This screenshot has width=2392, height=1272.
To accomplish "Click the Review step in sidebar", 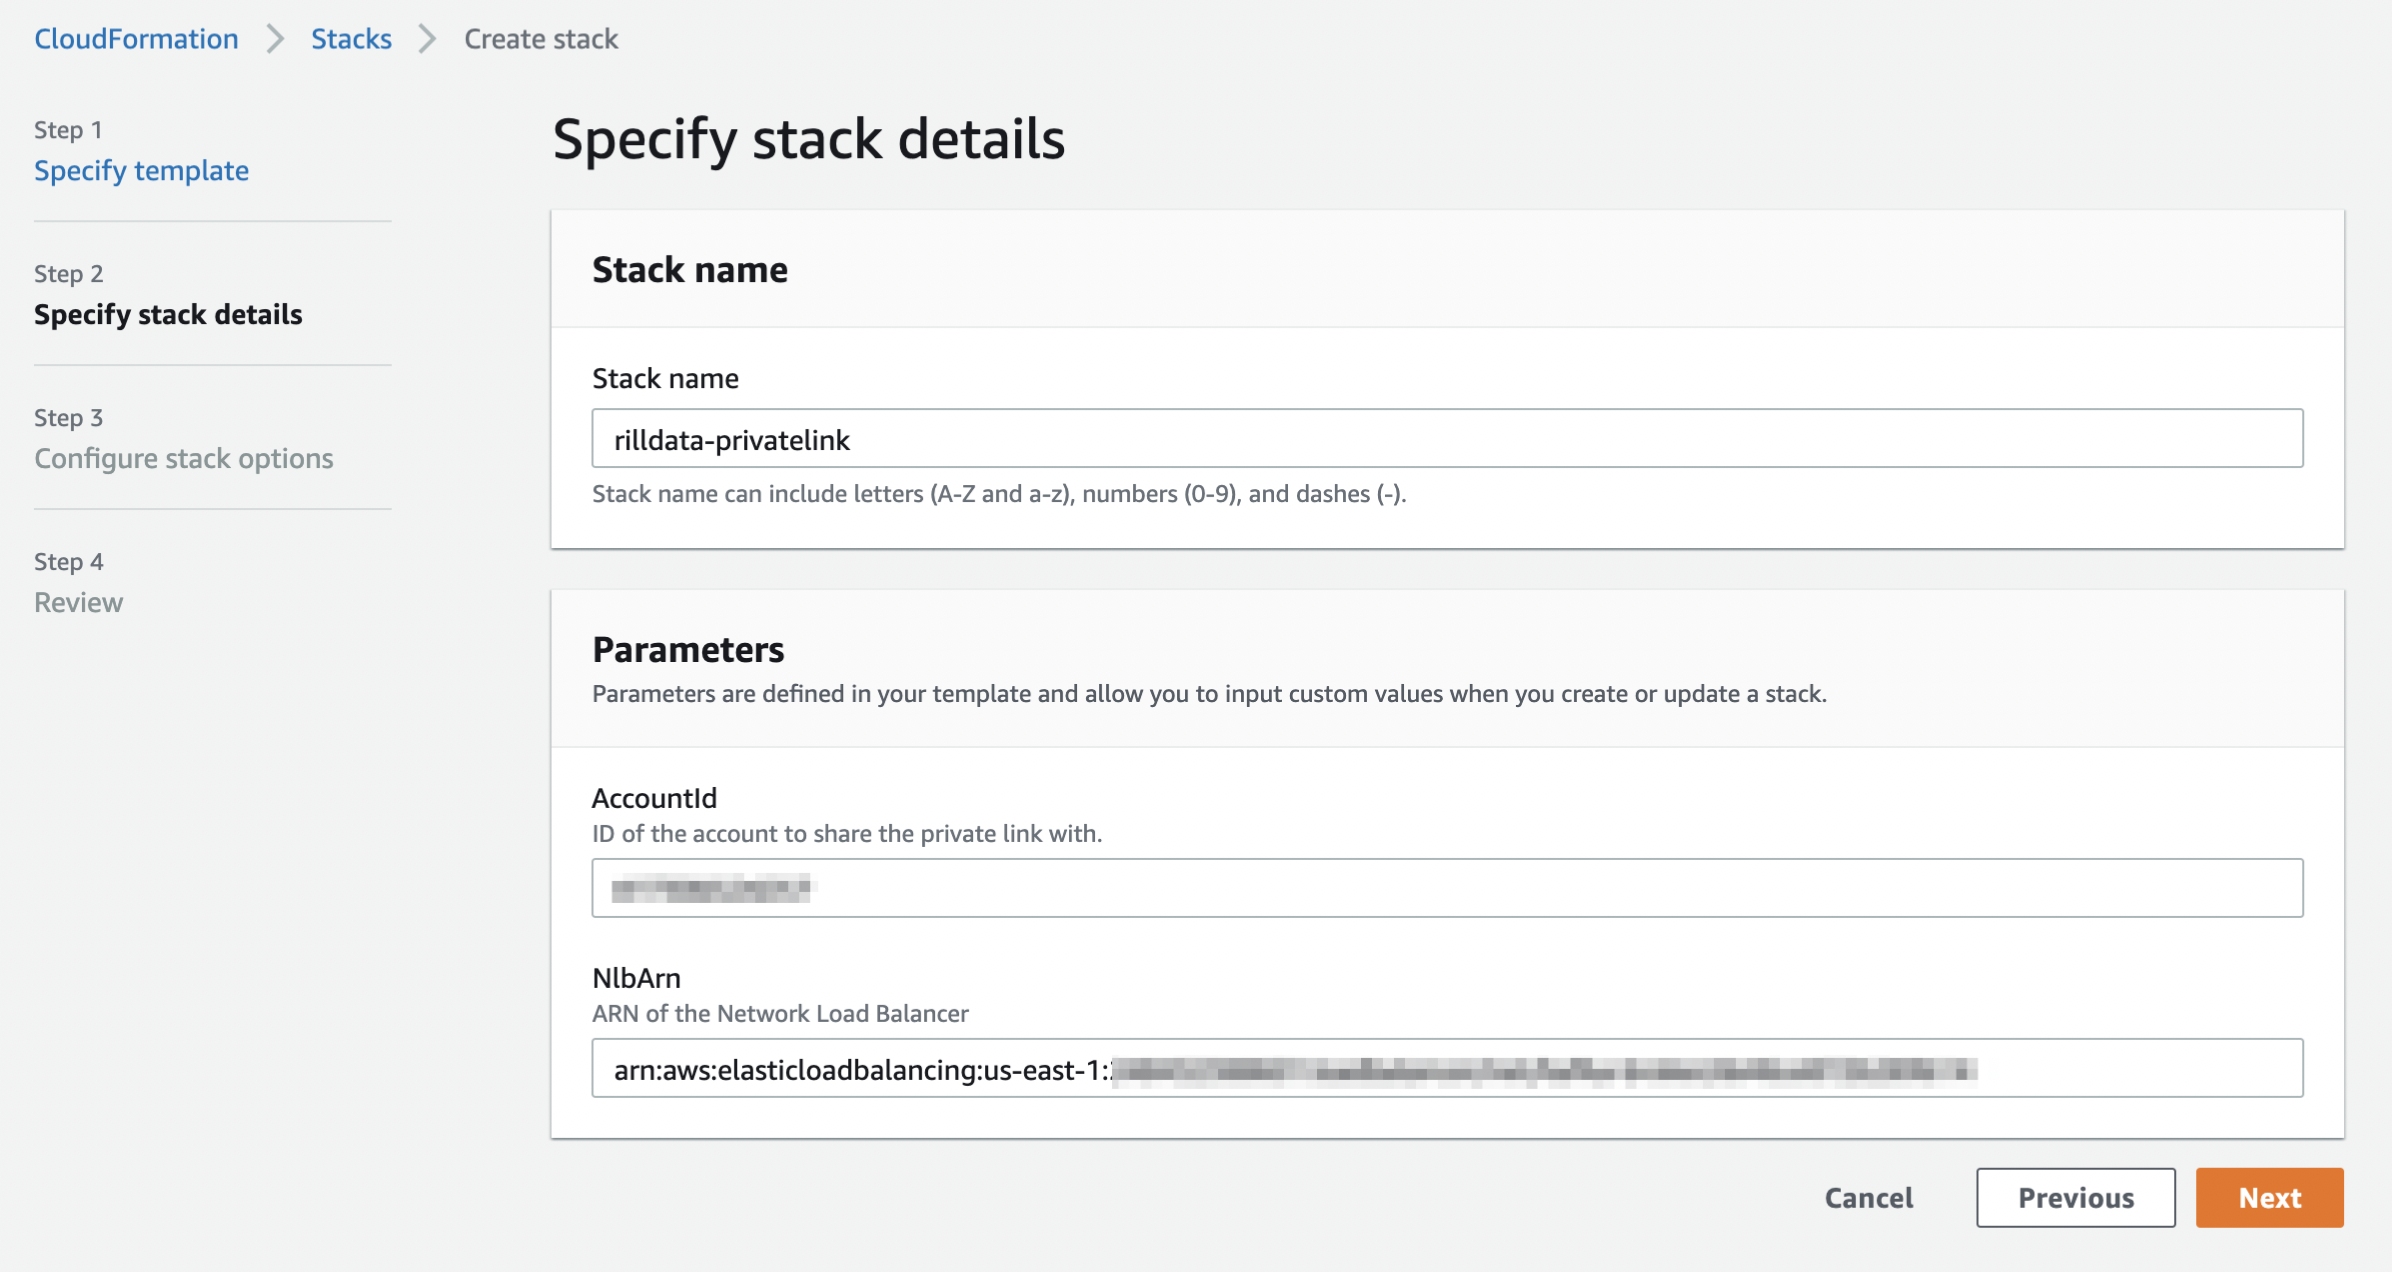I will point(78,603).
